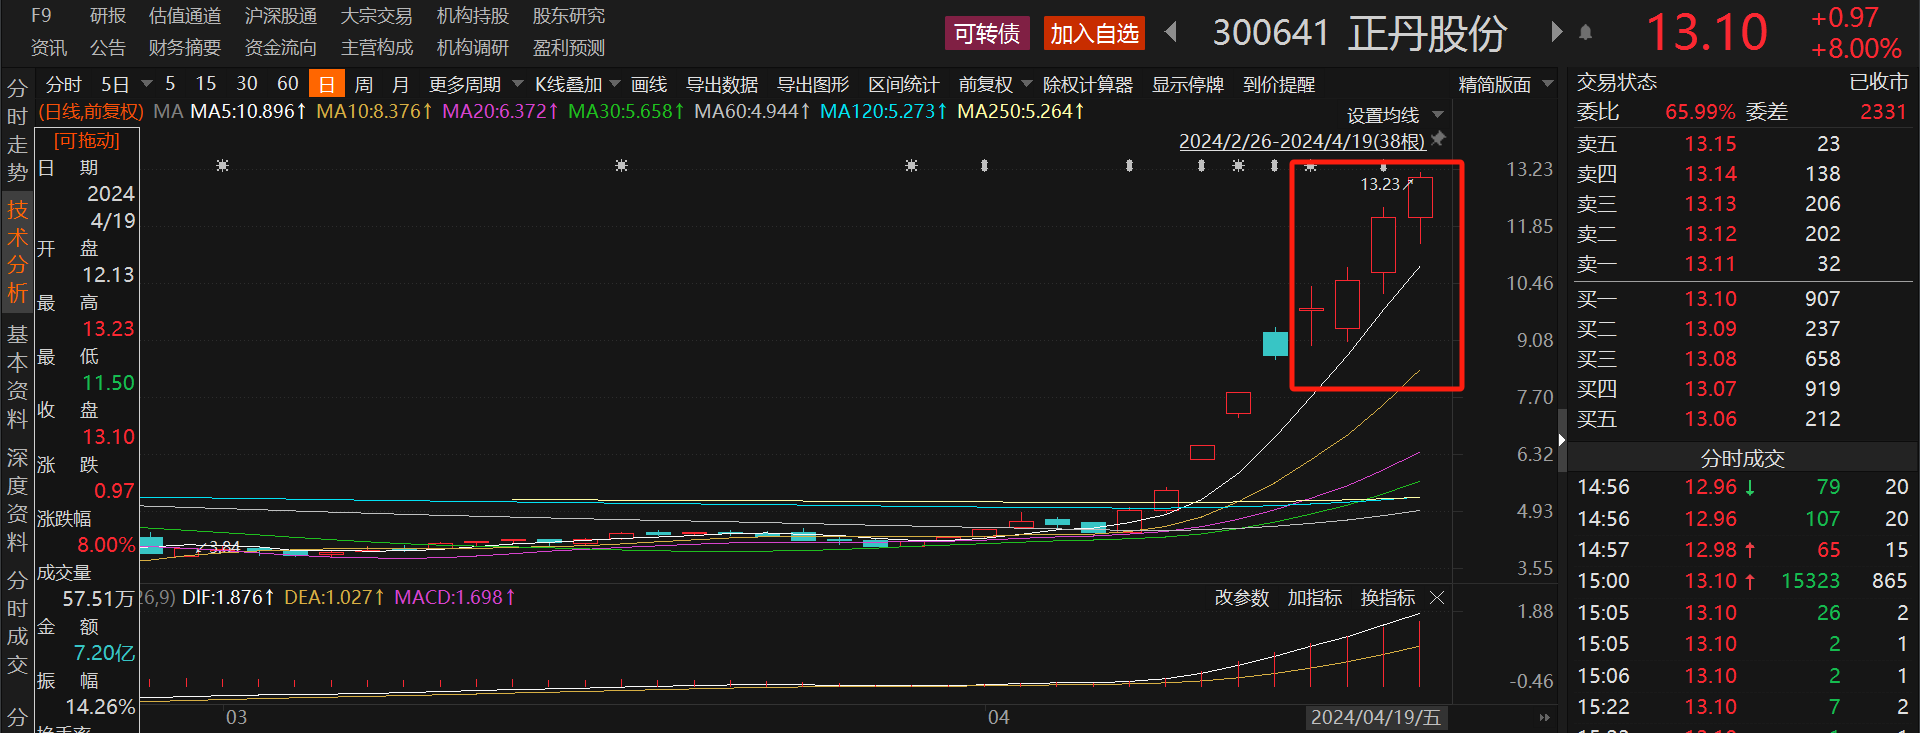Click the MA5 white moving average legend

[248, 111]
